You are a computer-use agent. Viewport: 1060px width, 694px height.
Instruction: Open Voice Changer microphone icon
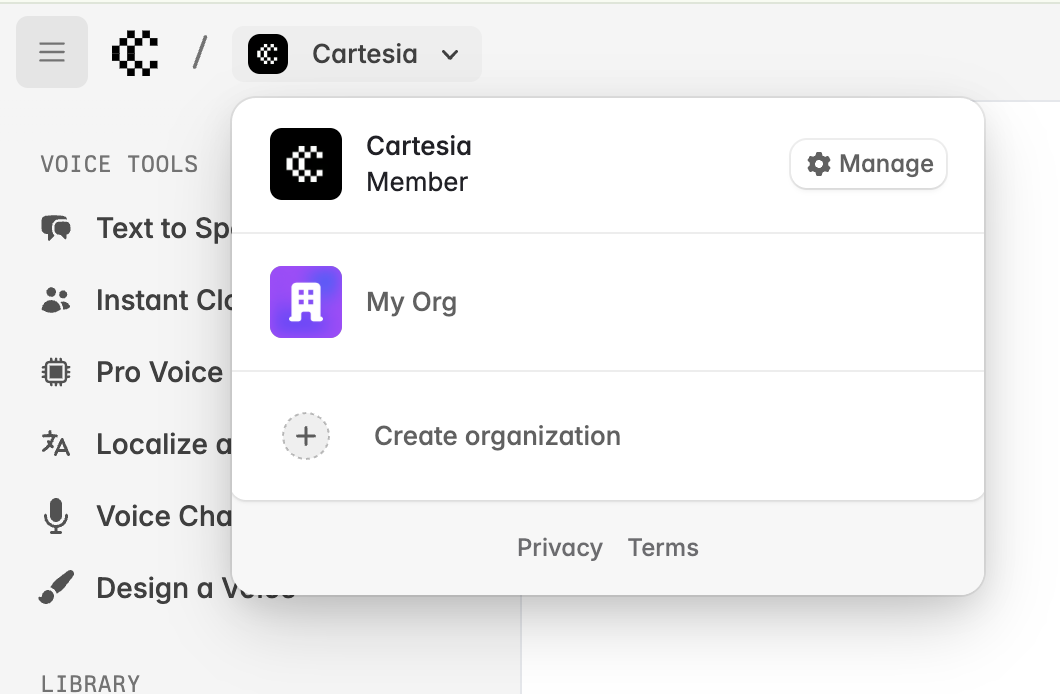tap(56, 516)
